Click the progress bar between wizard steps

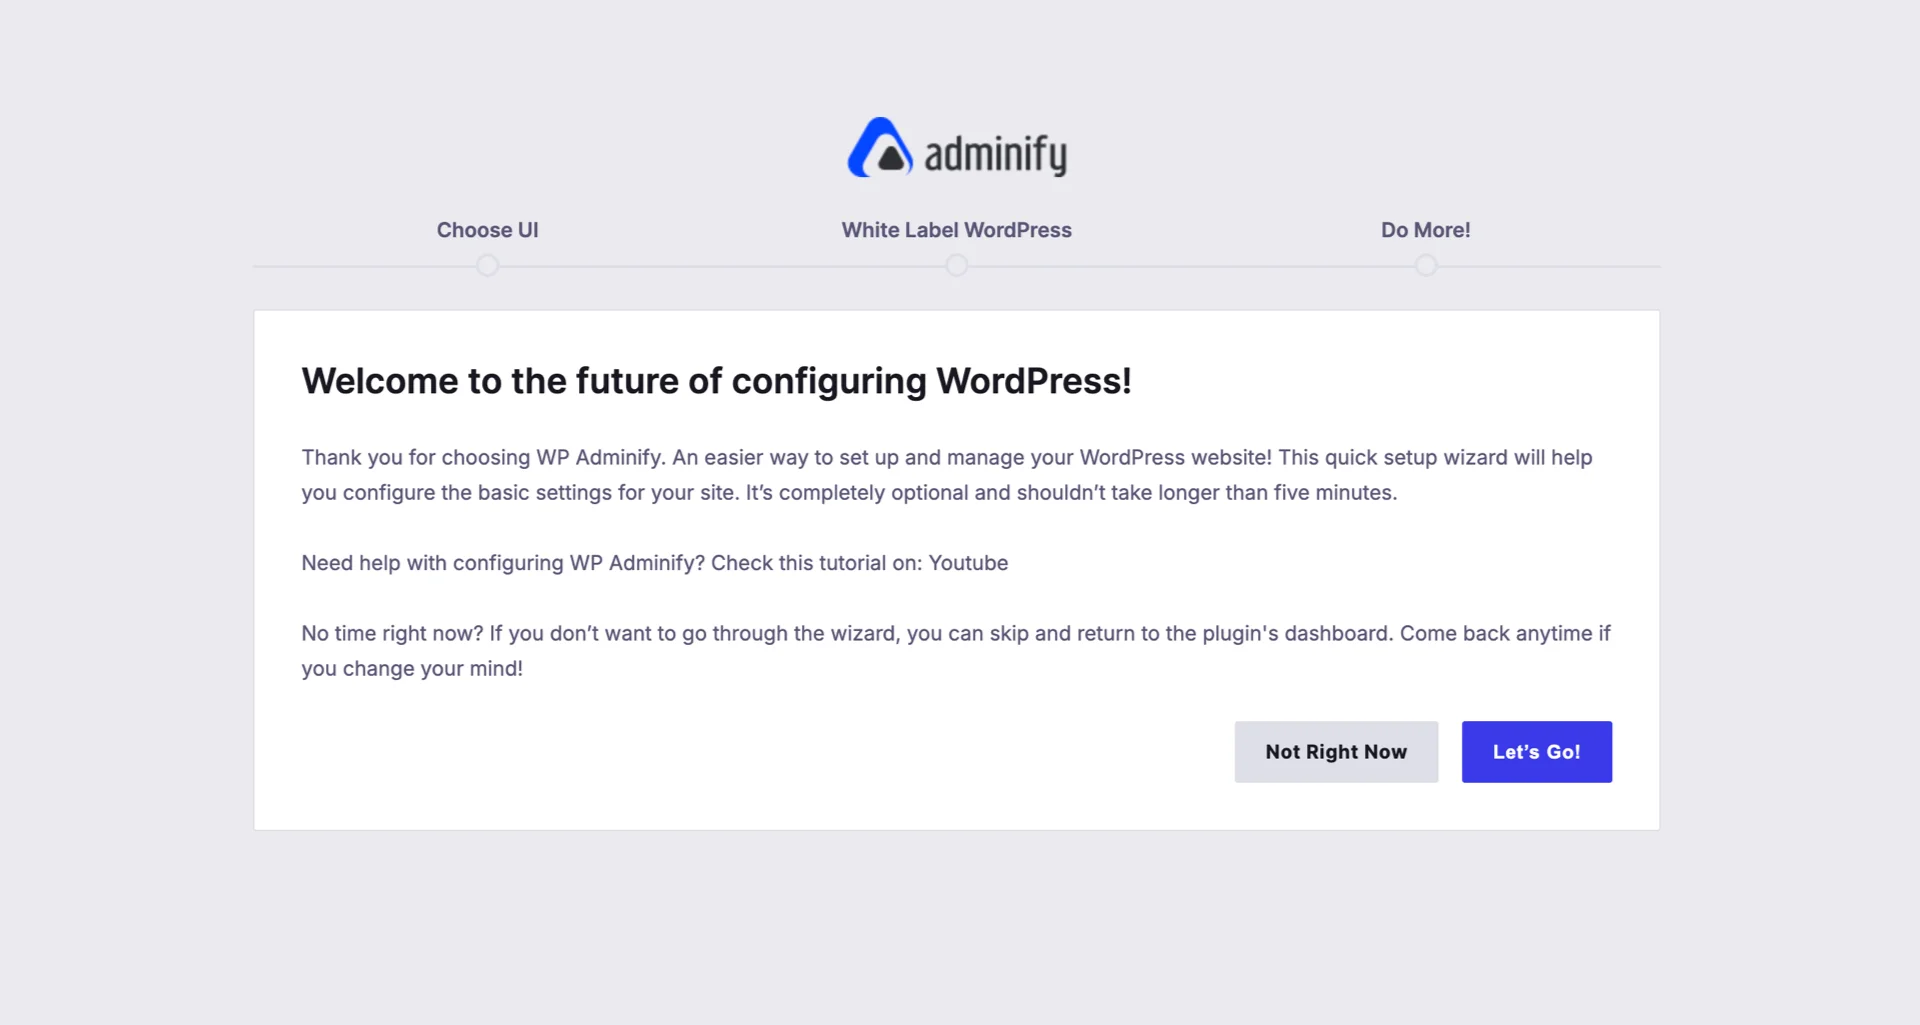click(720, 266)
